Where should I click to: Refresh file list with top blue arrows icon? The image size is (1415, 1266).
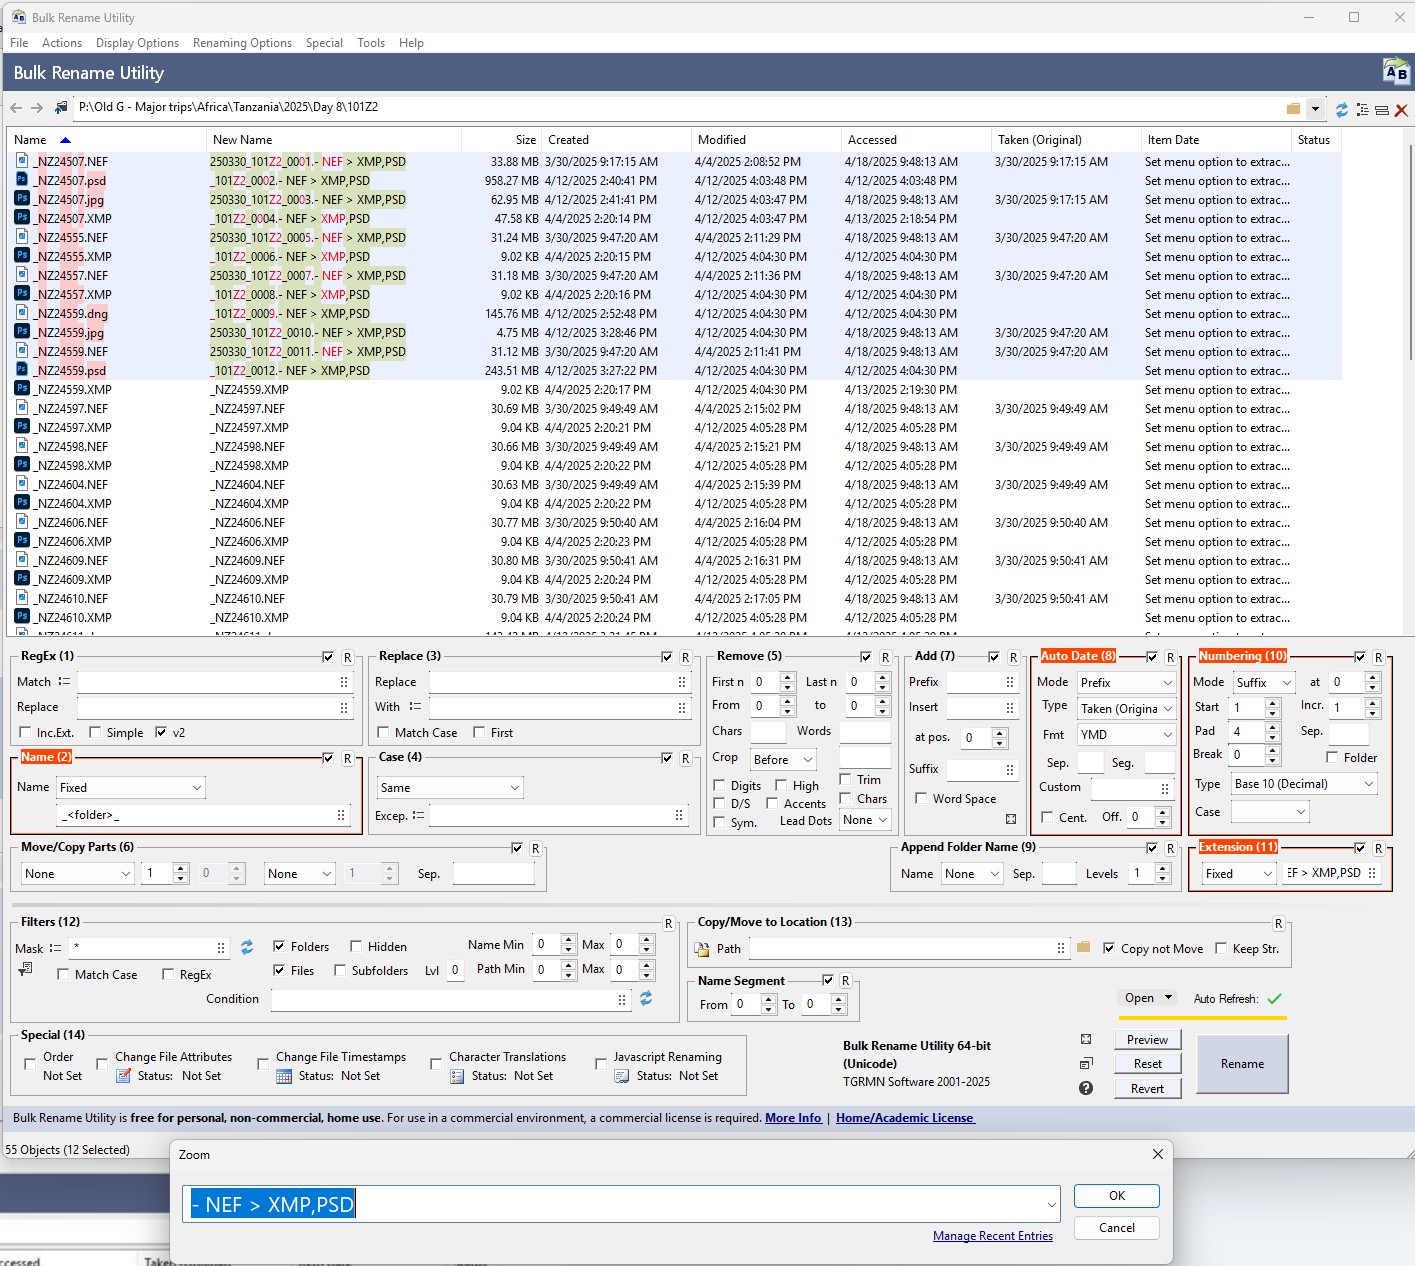tap(1342, 109)
